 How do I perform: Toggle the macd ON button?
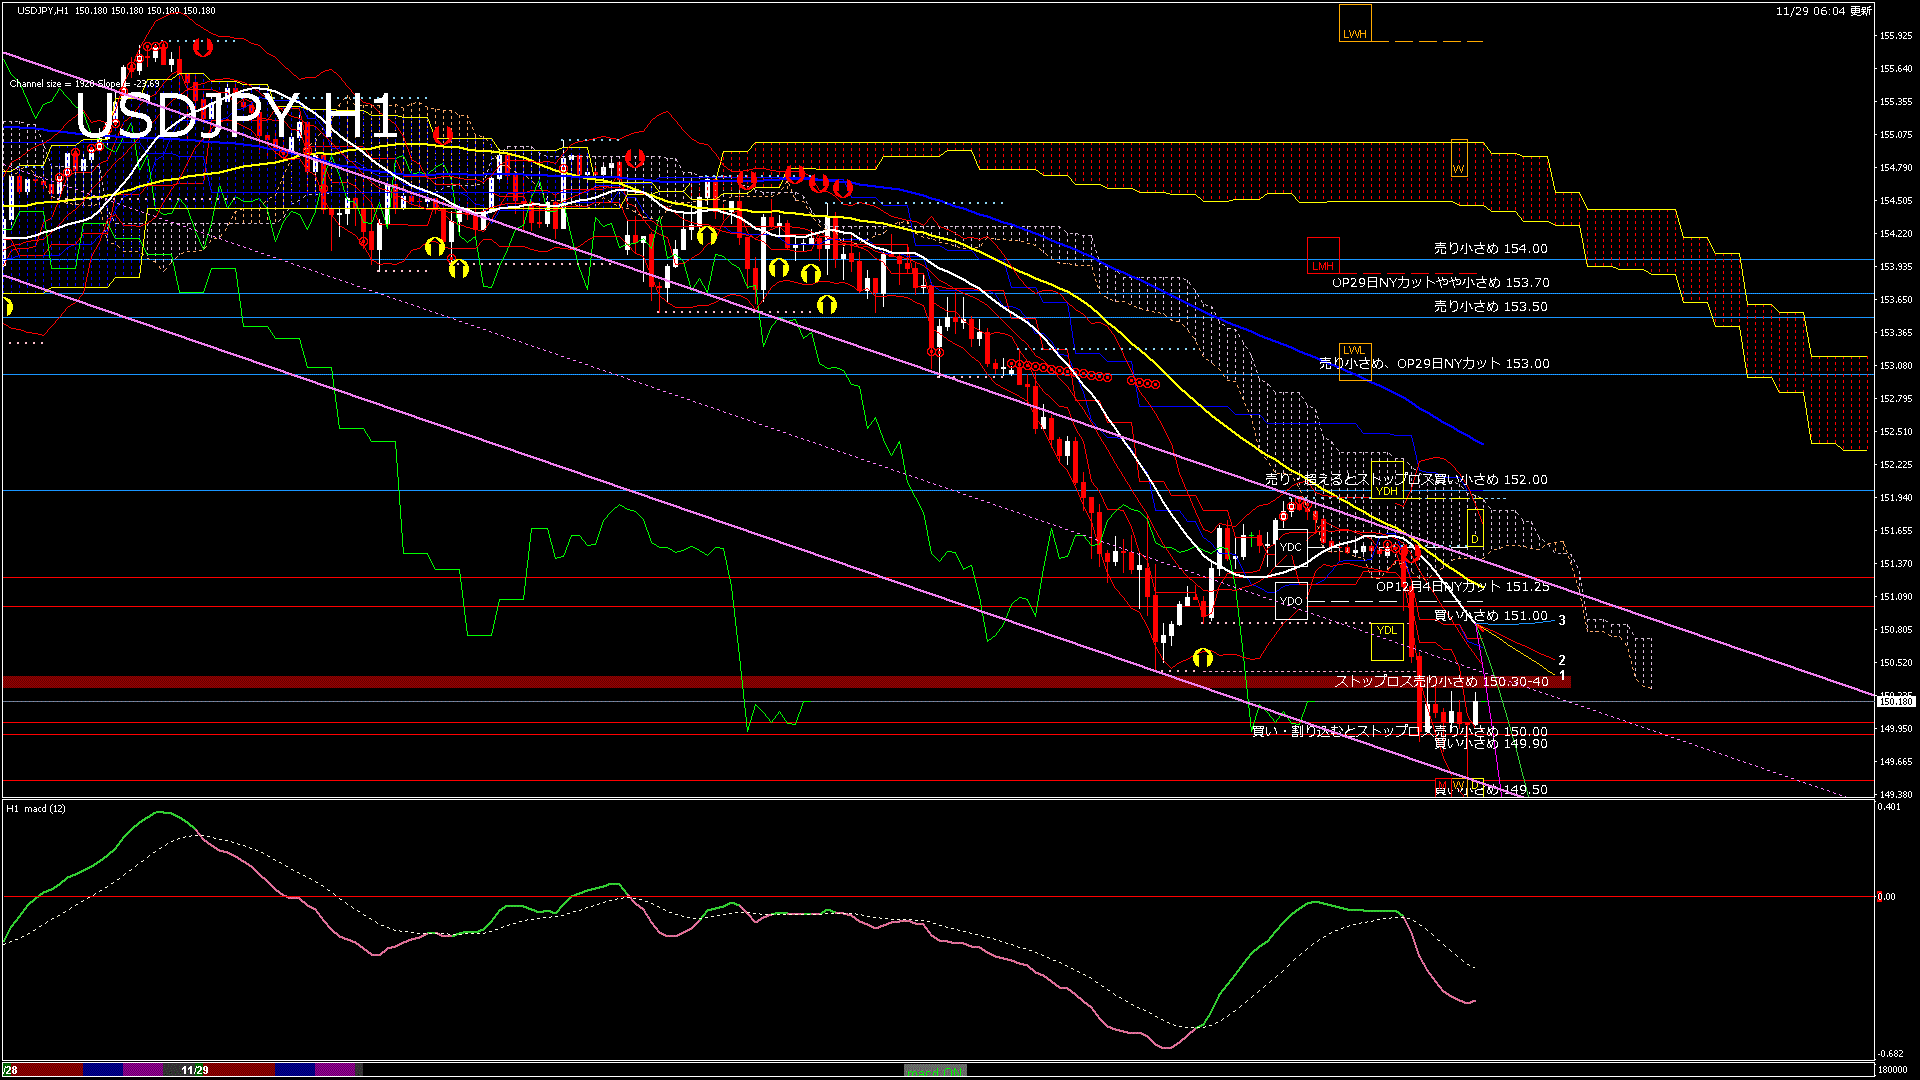(935, 1071)
